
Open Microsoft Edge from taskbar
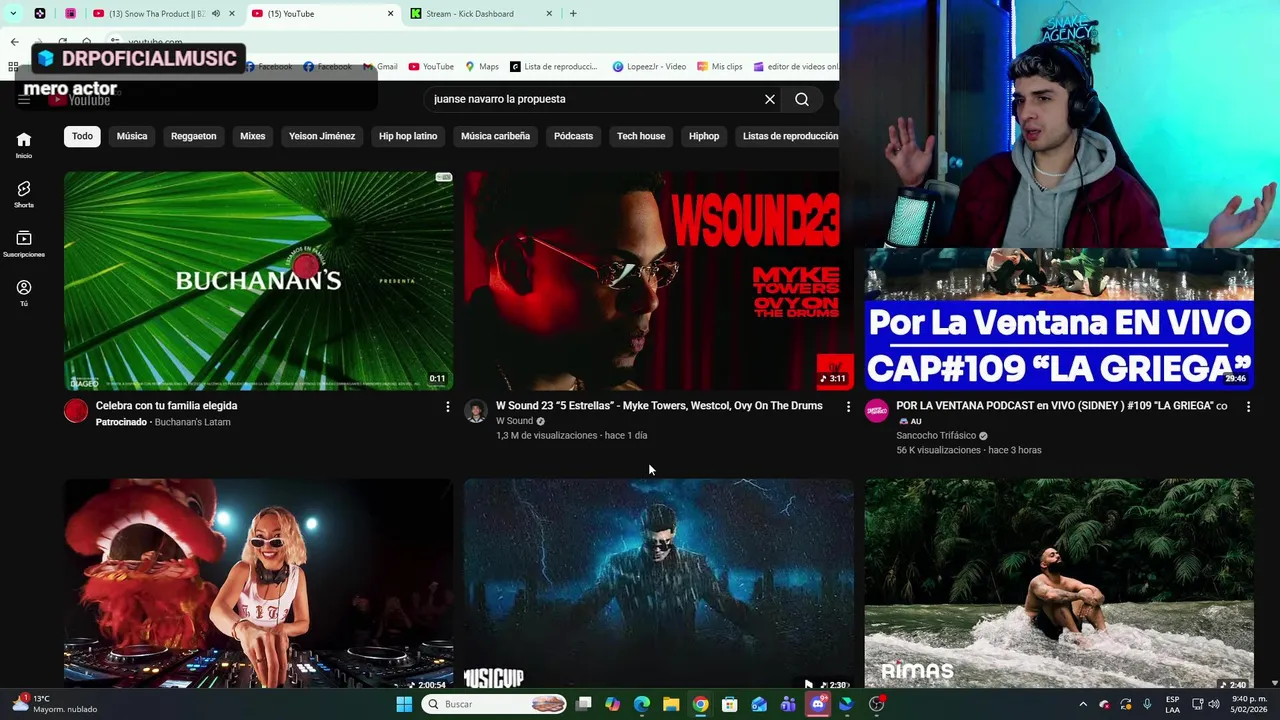tap(642, 704)
